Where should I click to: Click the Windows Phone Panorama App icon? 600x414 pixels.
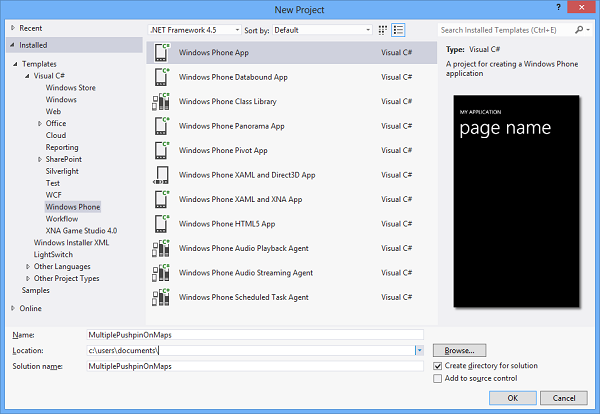coord(161,126)
